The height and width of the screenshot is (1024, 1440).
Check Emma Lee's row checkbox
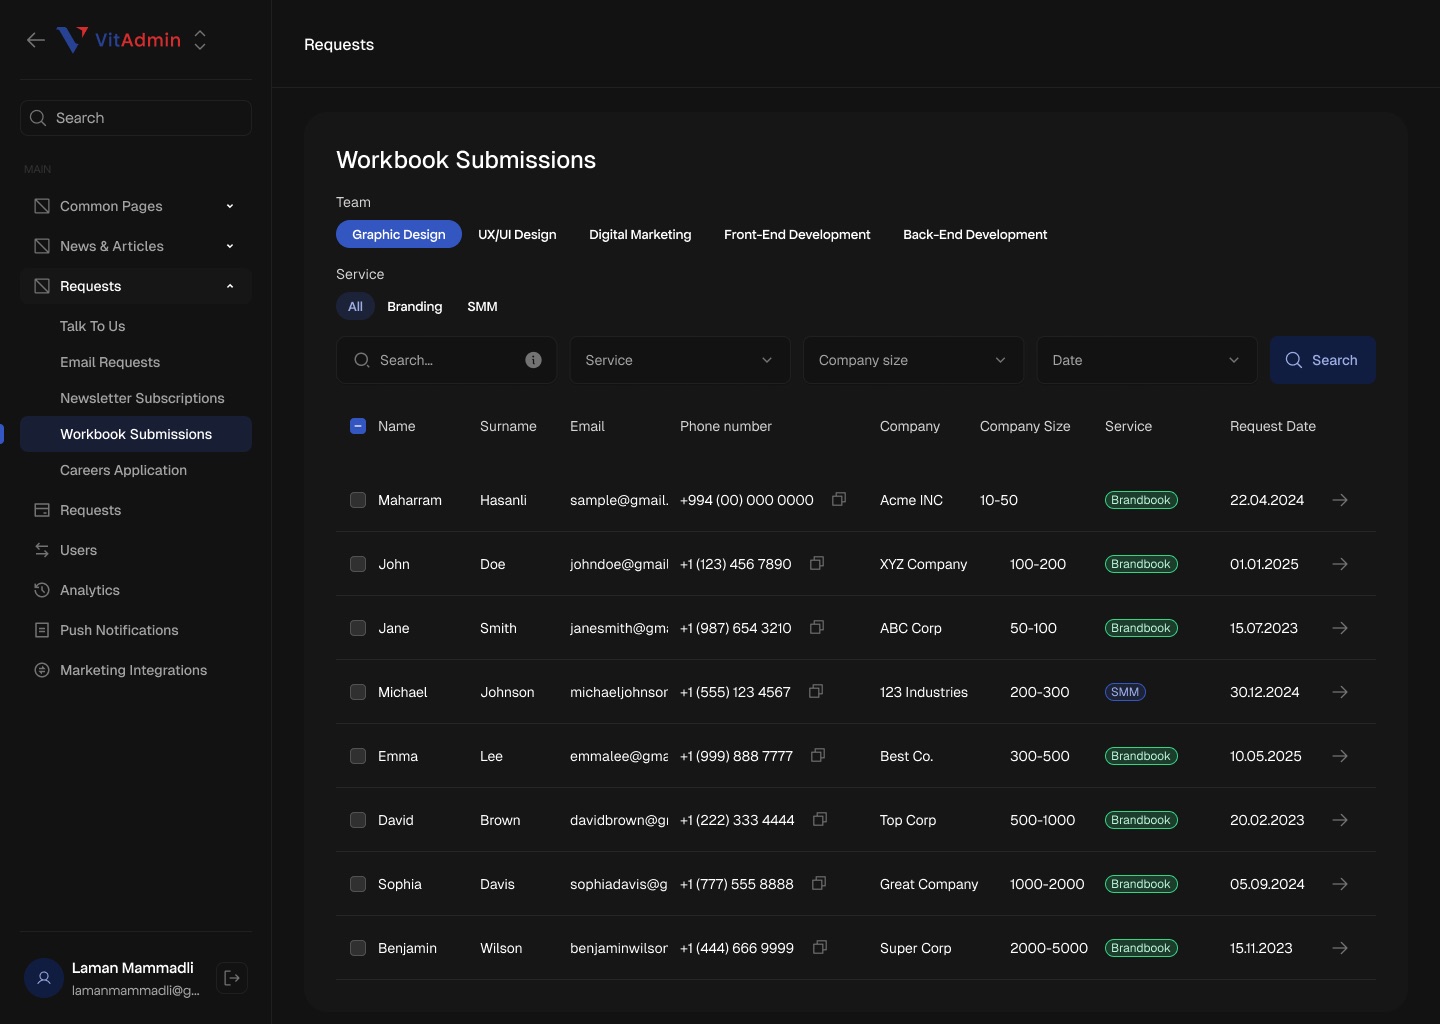[x=358, y=756]
